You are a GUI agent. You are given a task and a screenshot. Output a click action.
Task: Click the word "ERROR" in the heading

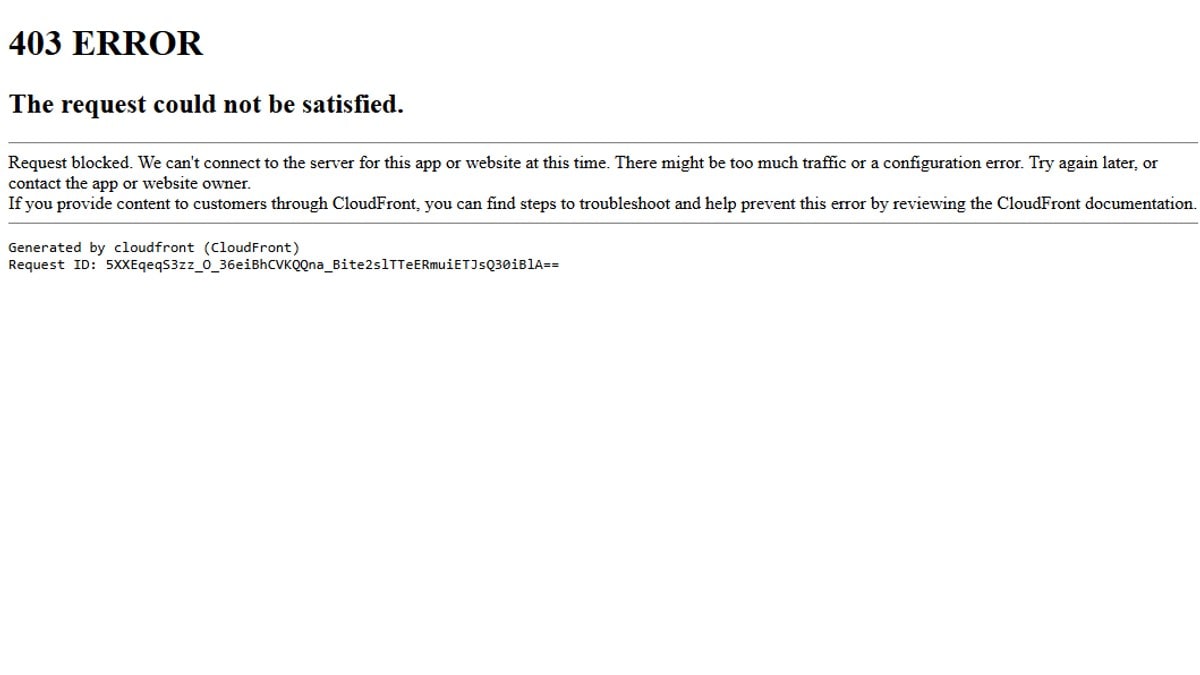click(x=139, y=43)
